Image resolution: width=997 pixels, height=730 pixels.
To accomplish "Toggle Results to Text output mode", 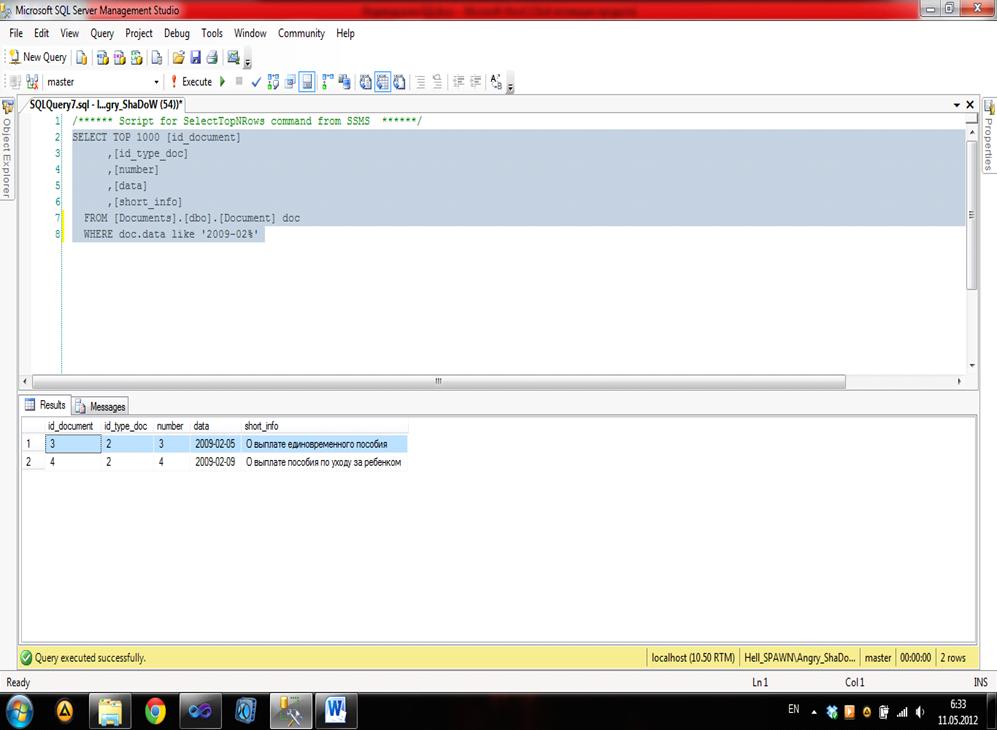I will point(366,82).
